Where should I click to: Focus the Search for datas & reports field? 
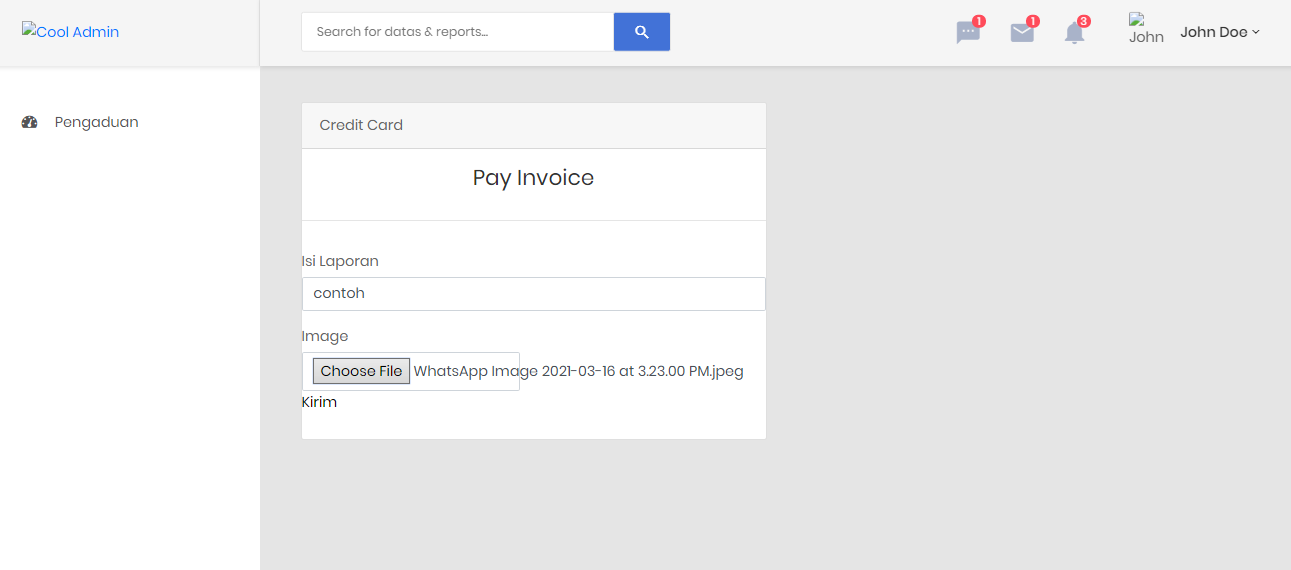click(x=457, y=32)
